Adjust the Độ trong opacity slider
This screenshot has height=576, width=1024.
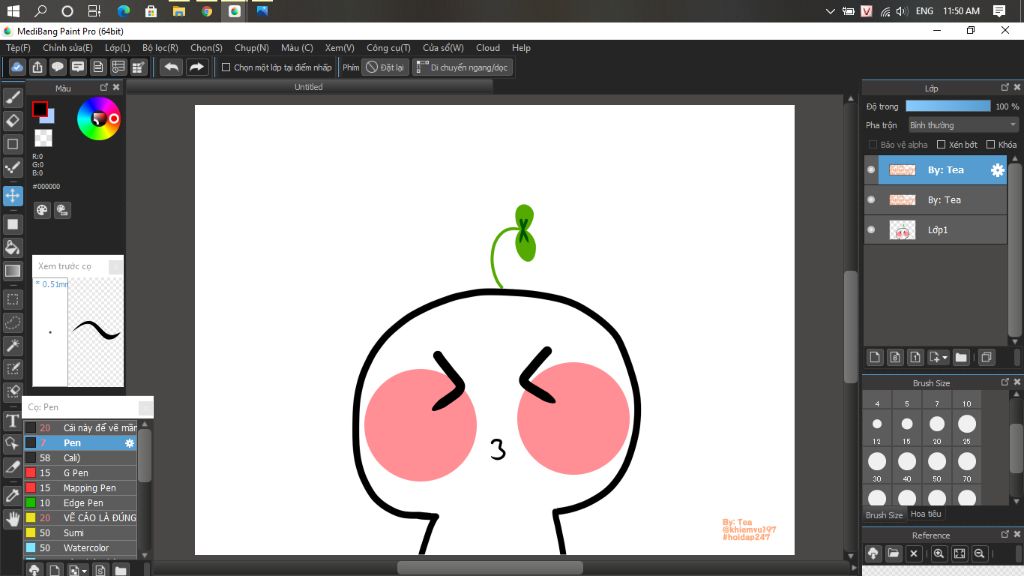(948, 106)
